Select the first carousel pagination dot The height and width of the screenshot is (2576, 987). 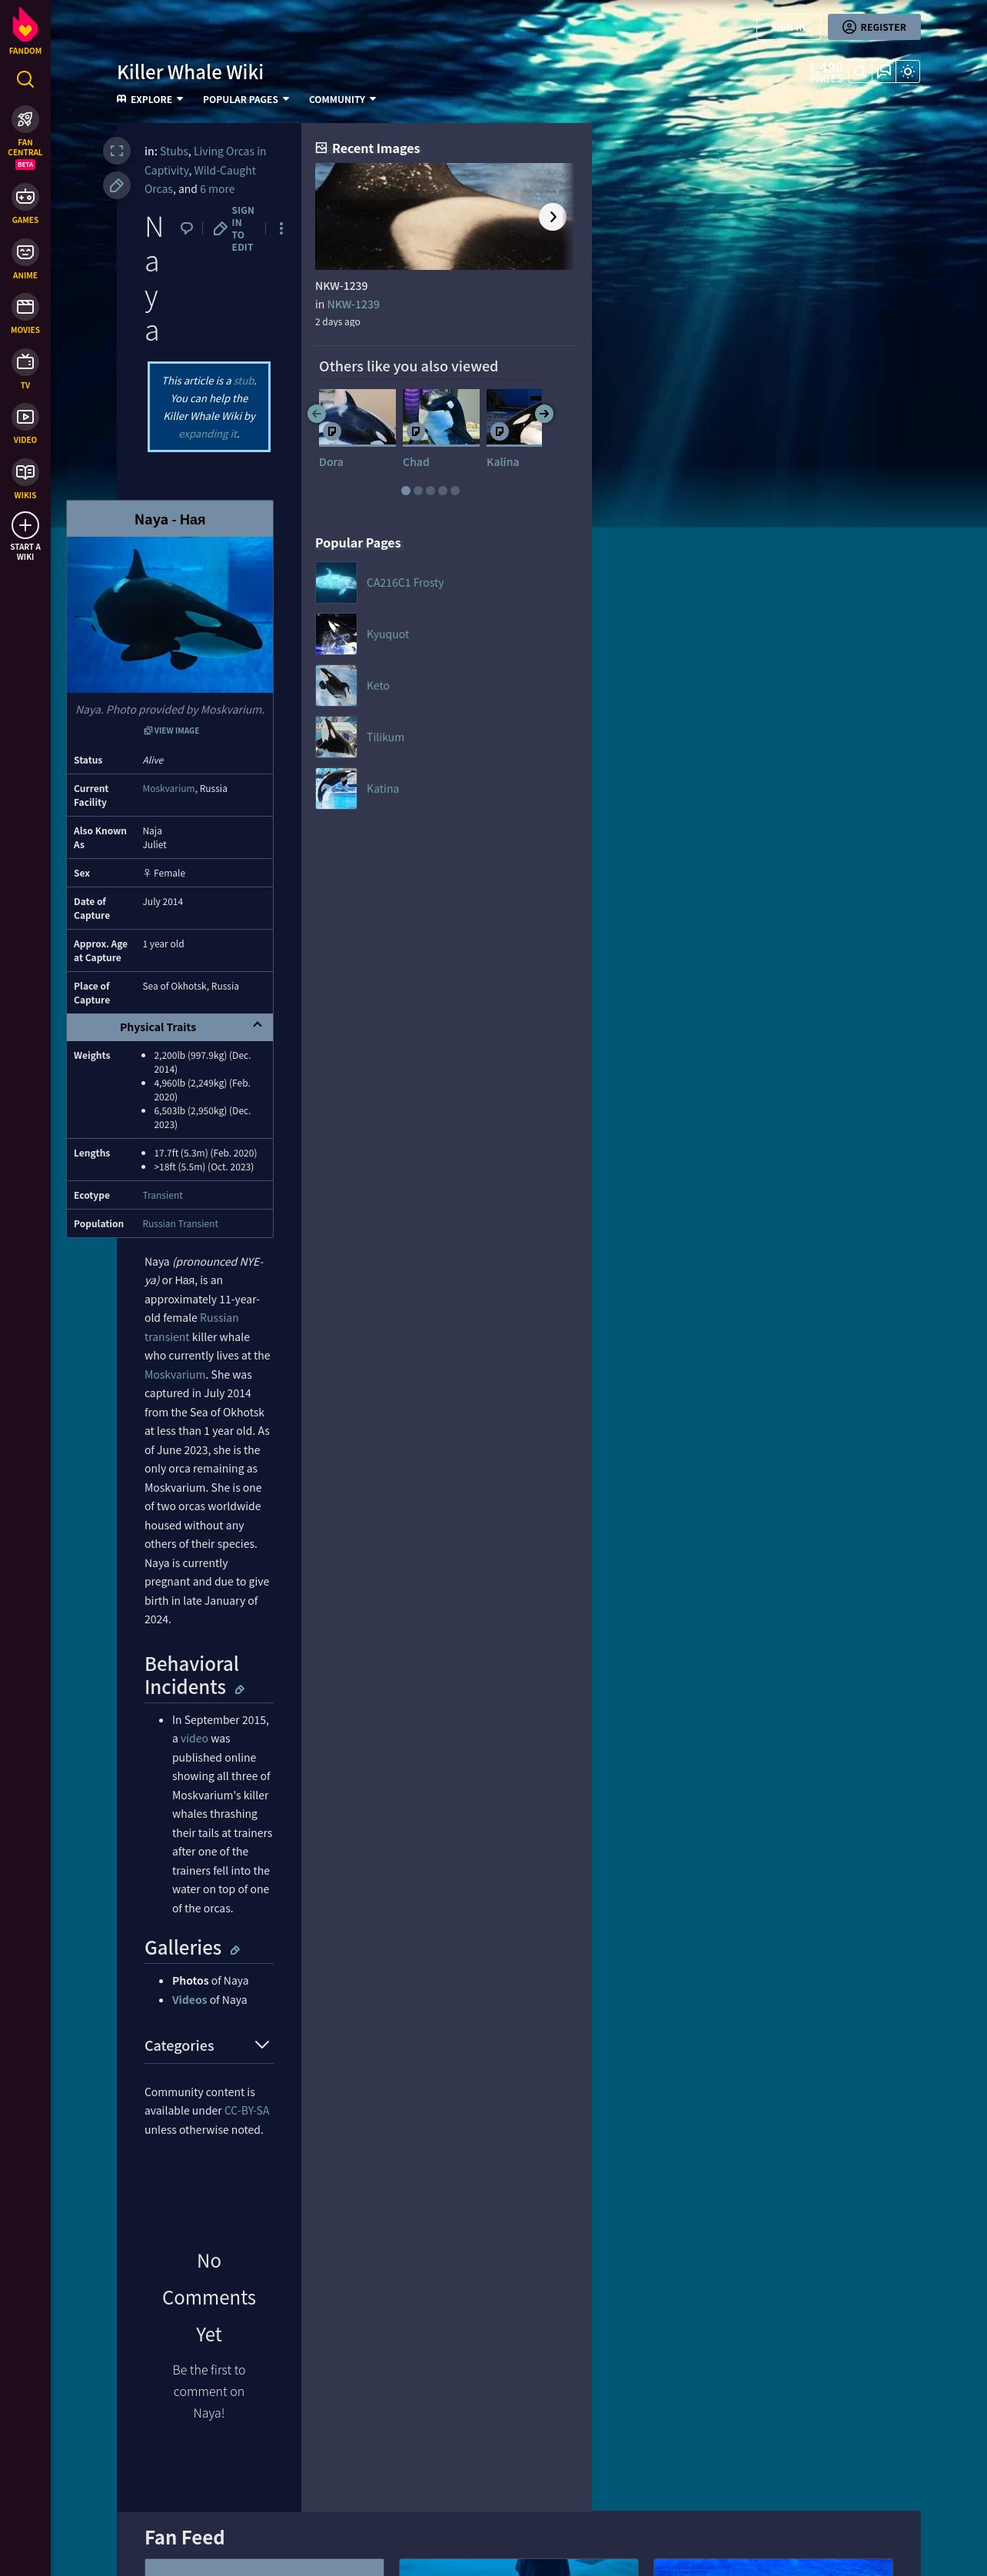coord(406,491)
